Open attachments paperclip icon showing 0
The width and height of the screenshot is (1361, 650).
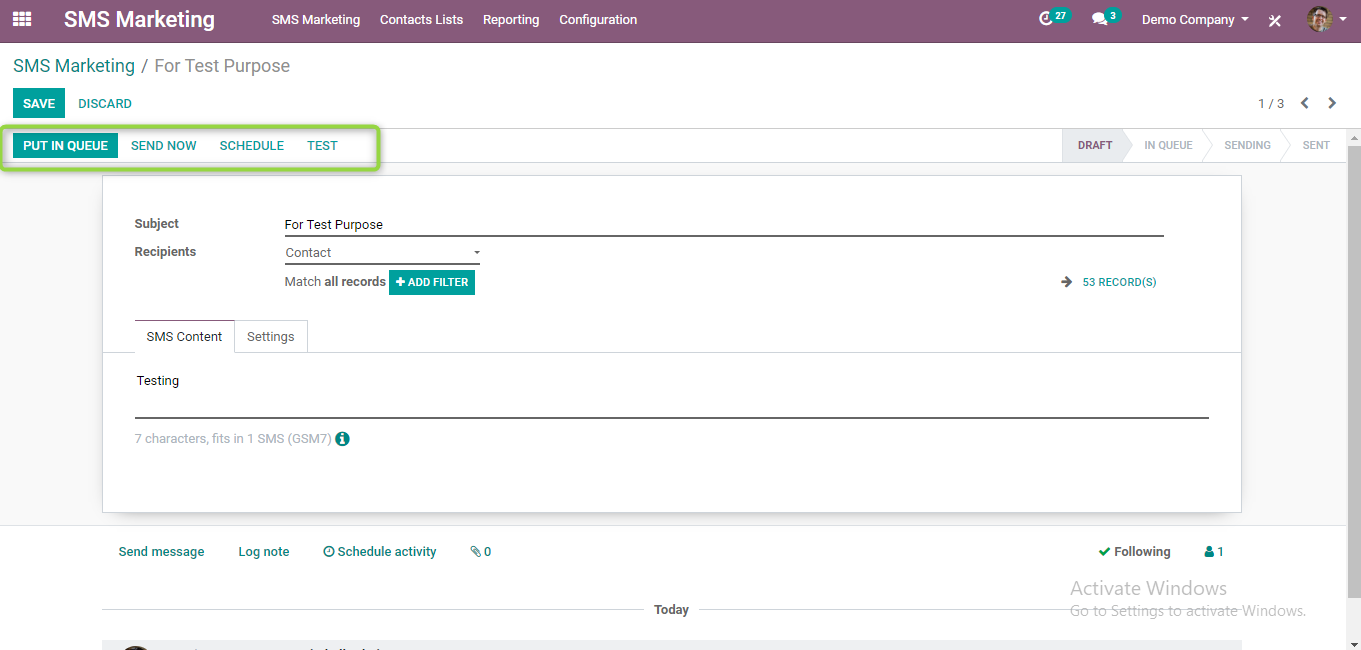[x=481, y=551]
